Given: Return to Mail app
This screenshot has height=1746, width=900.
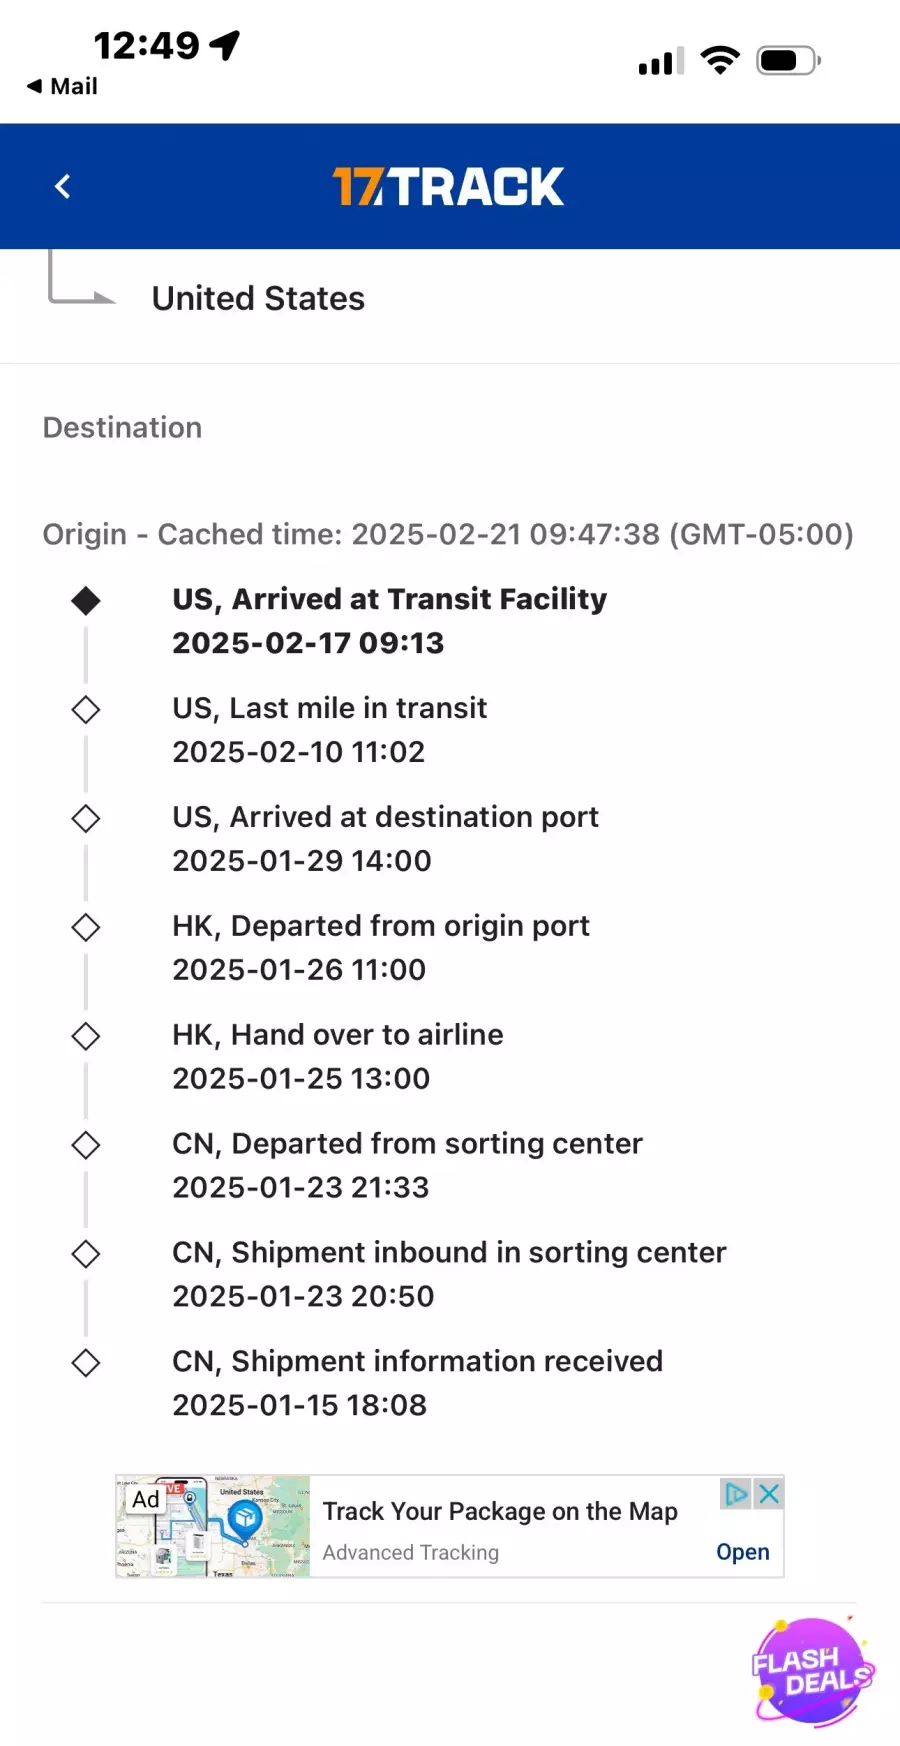Looking at the screenshot, I should pyautogui.click(x=62, y=86).
